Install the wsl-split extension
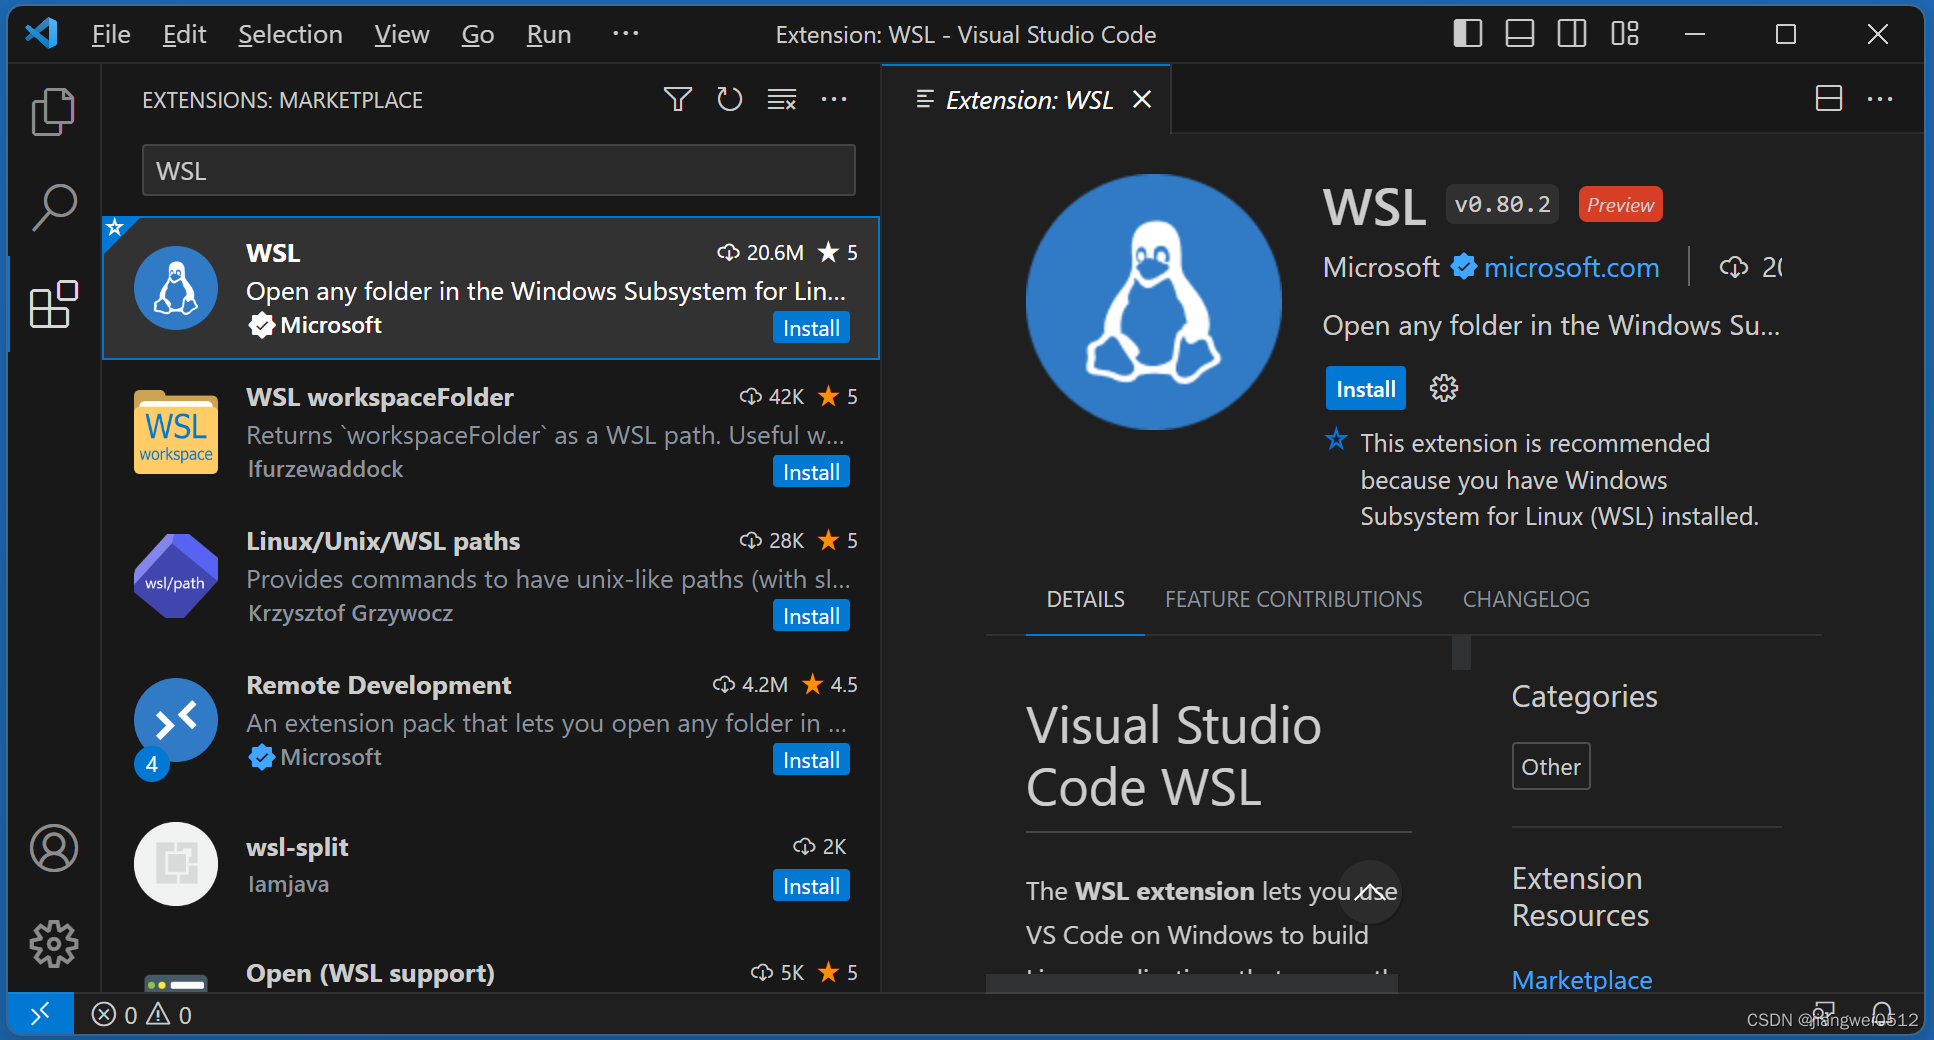This screenshot has height=1040, width=1934. (x=811, y=886)
